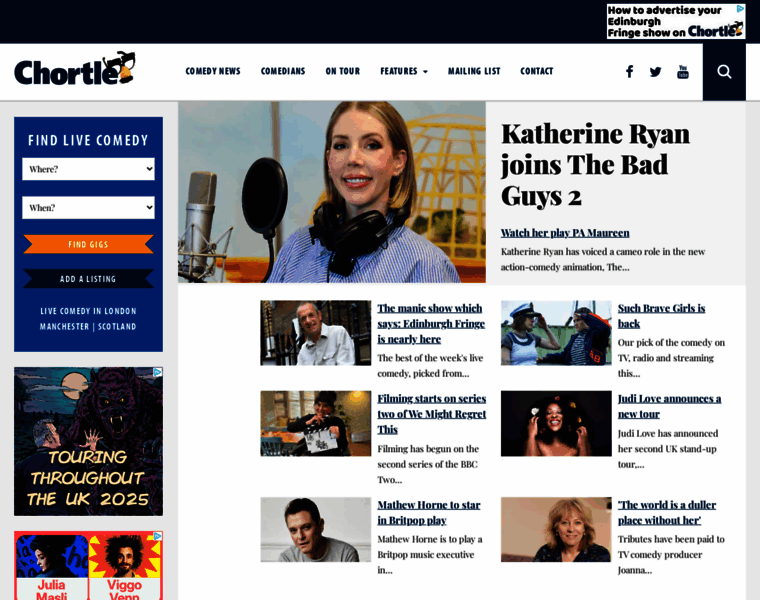Open the Scotland comedy link

pyautogui.click(x=117, y=327)
